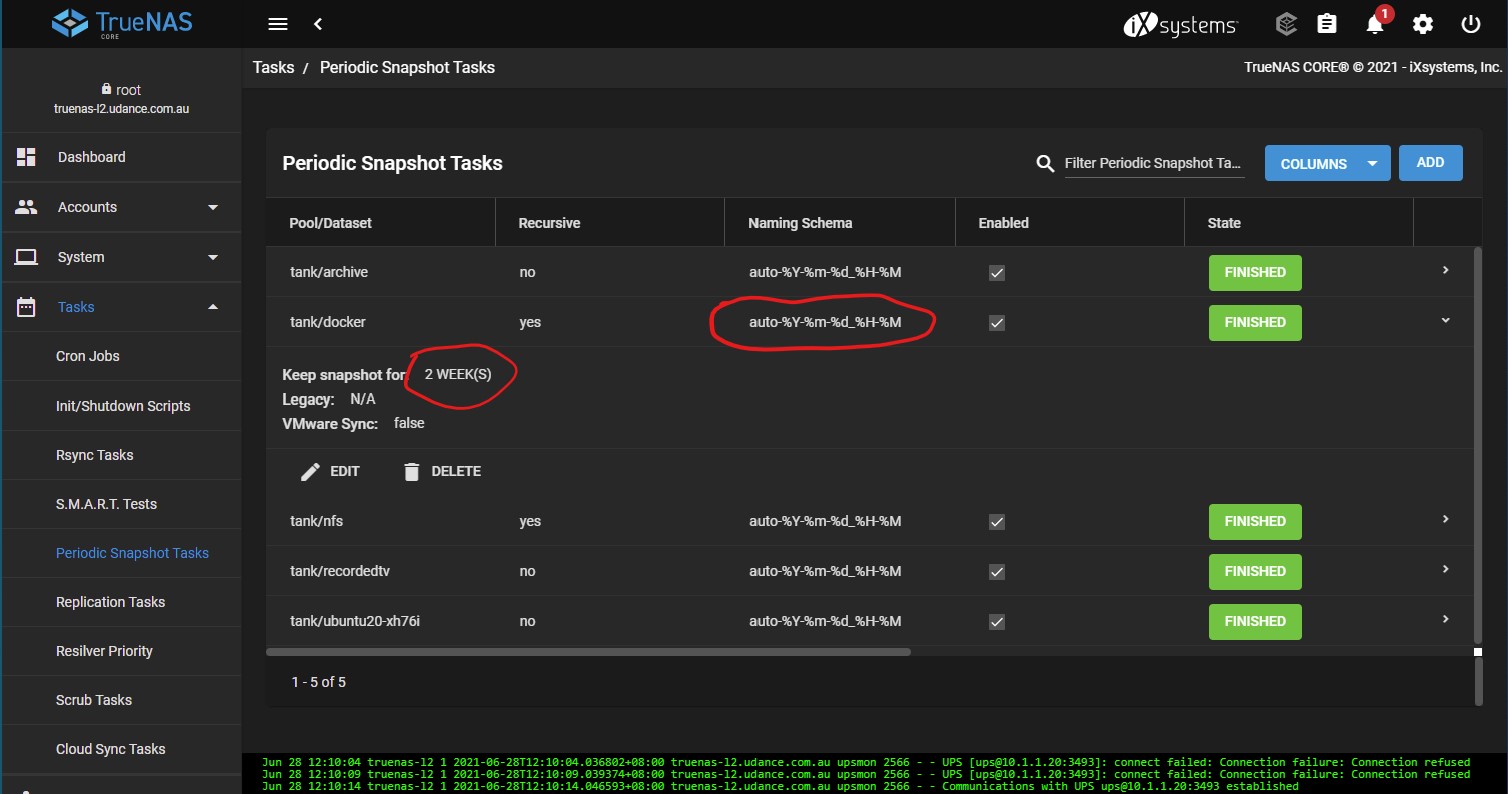Click the Accounts people icon

26,207
